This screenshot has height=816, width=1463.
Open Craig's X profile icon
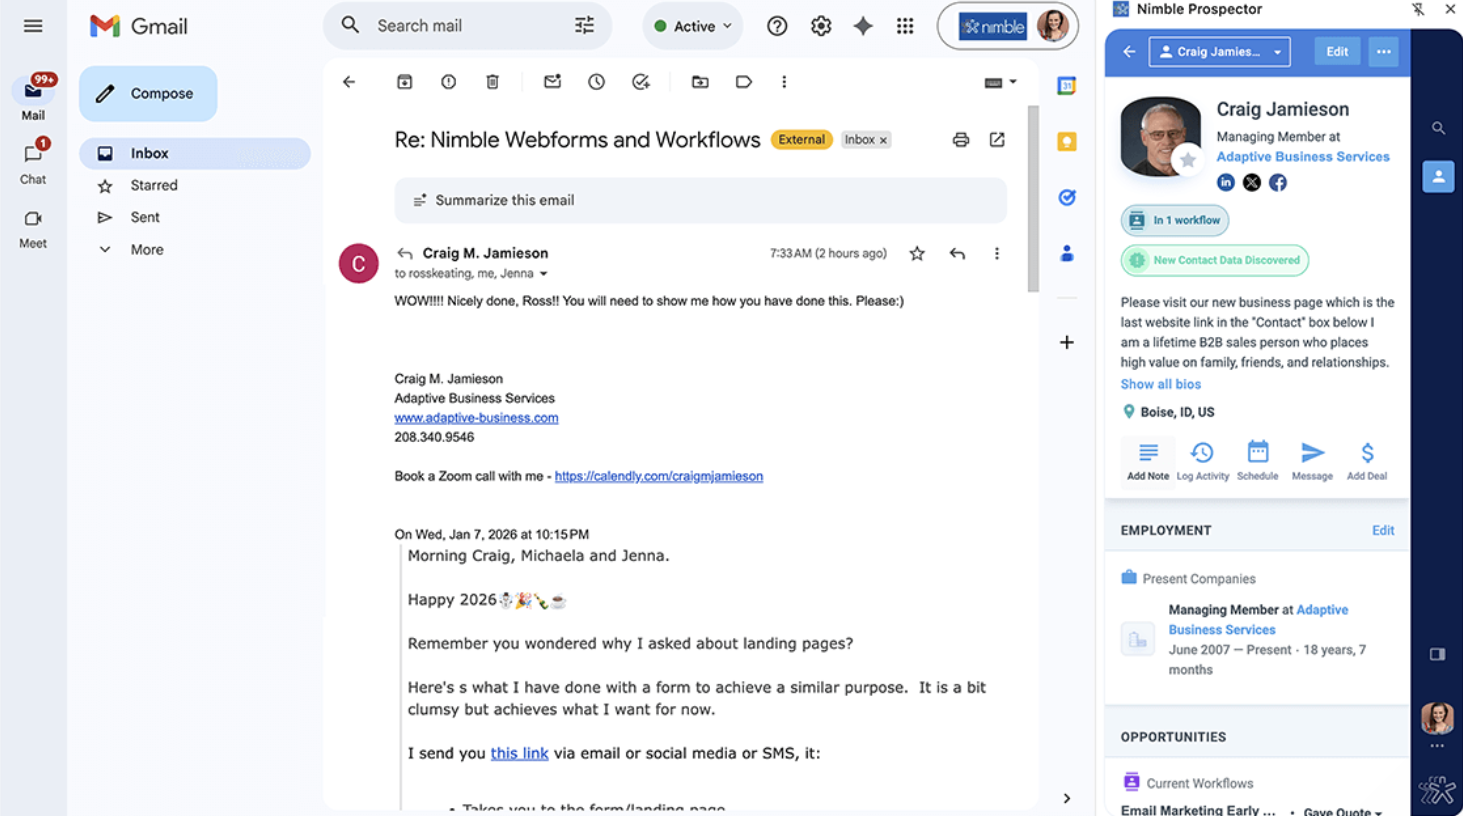(1252, 183)
